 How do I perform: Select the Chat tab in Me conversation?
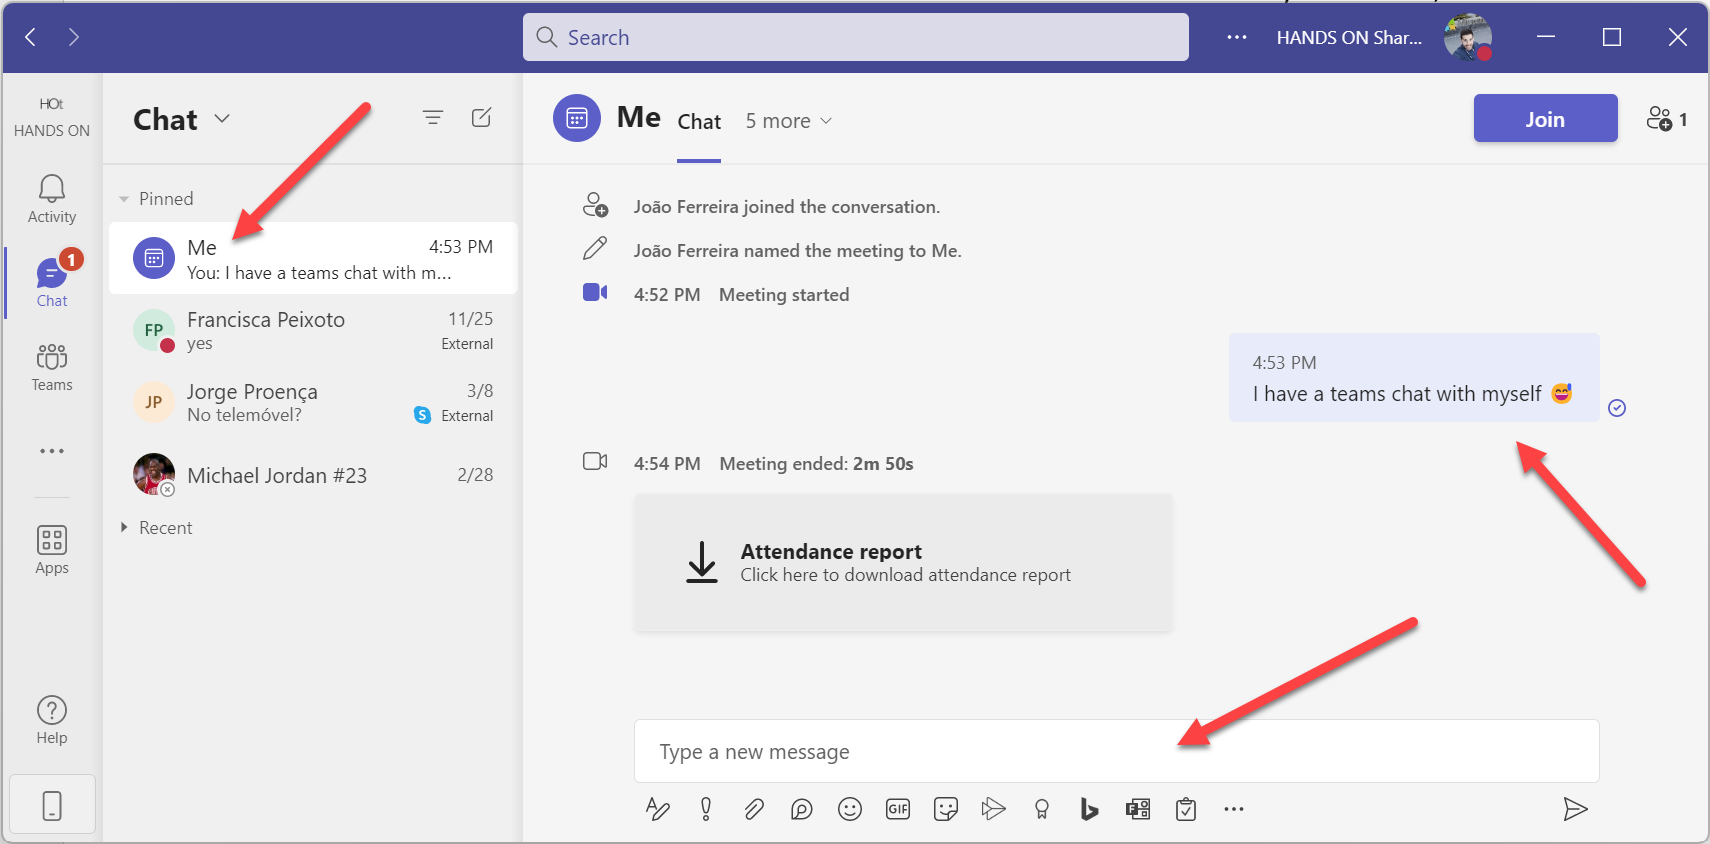coord(699,122)
